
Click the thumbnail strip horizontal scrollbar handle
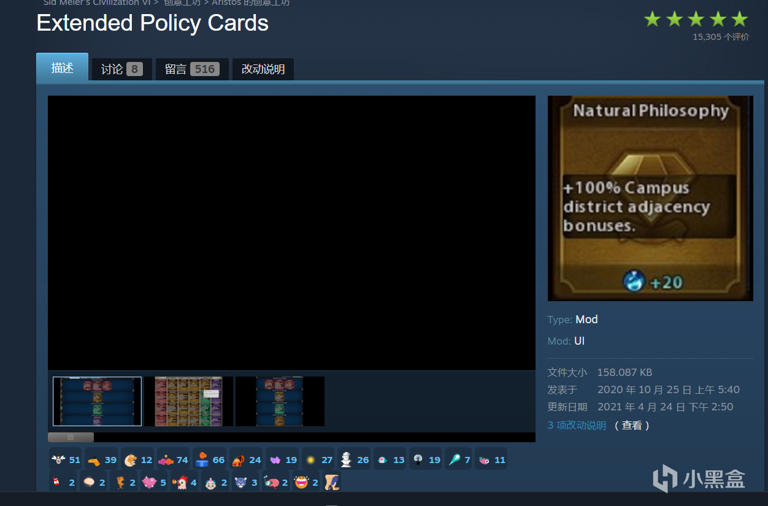click(71, 437)
